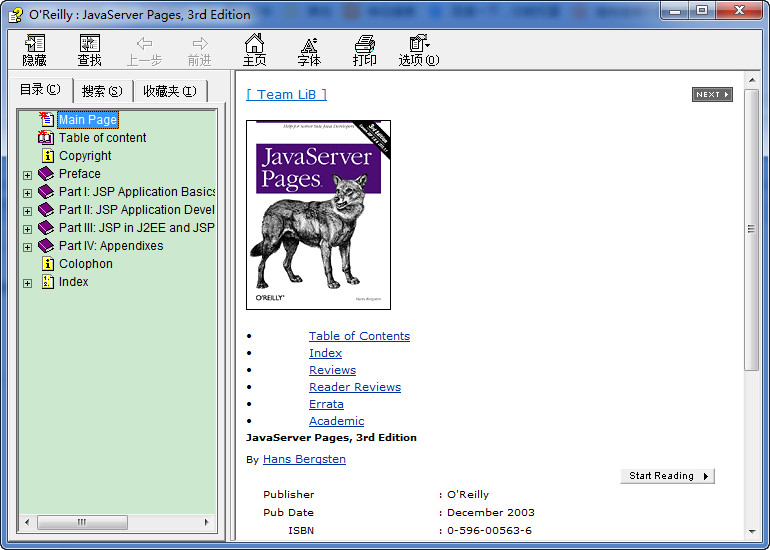Select the Colophon tree item
Viewport: 770px width, 550px height.
point(85,264)
